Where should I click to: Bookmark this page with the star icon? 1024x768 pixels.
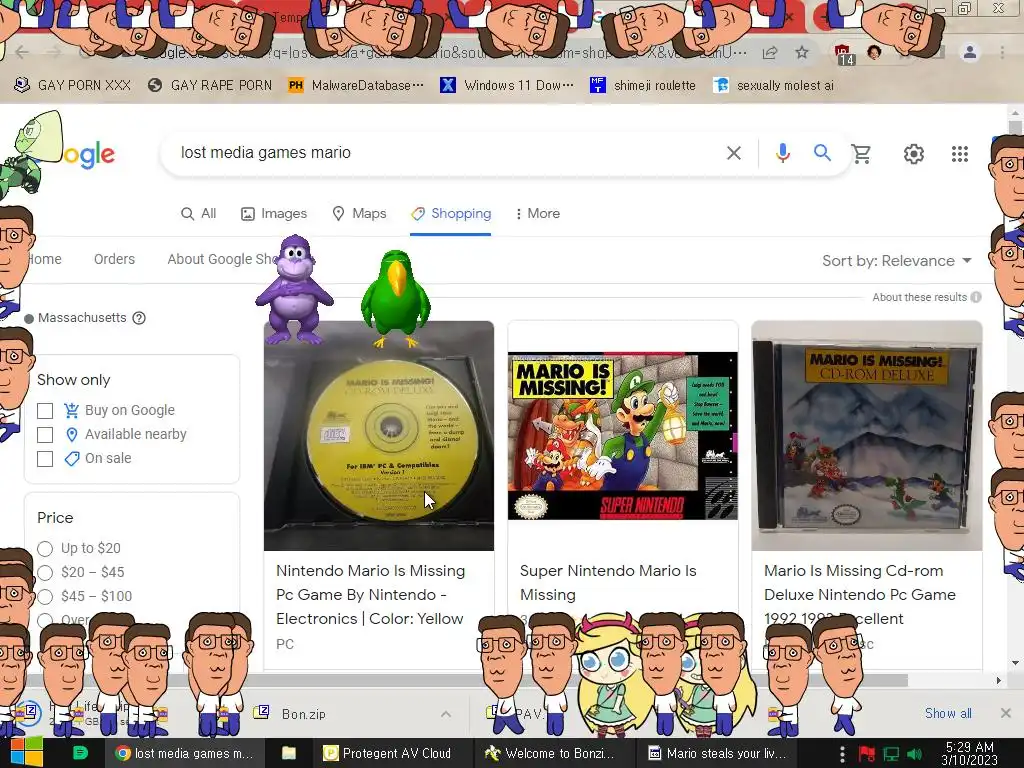click(802, 53)
